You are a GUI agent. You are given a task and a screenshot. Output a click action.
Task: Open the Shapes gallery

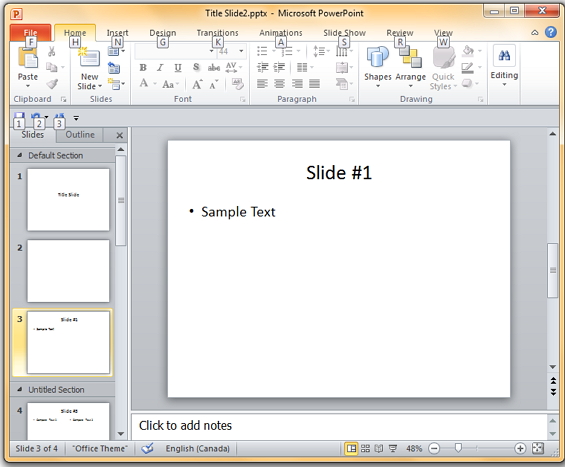[377, 67]
